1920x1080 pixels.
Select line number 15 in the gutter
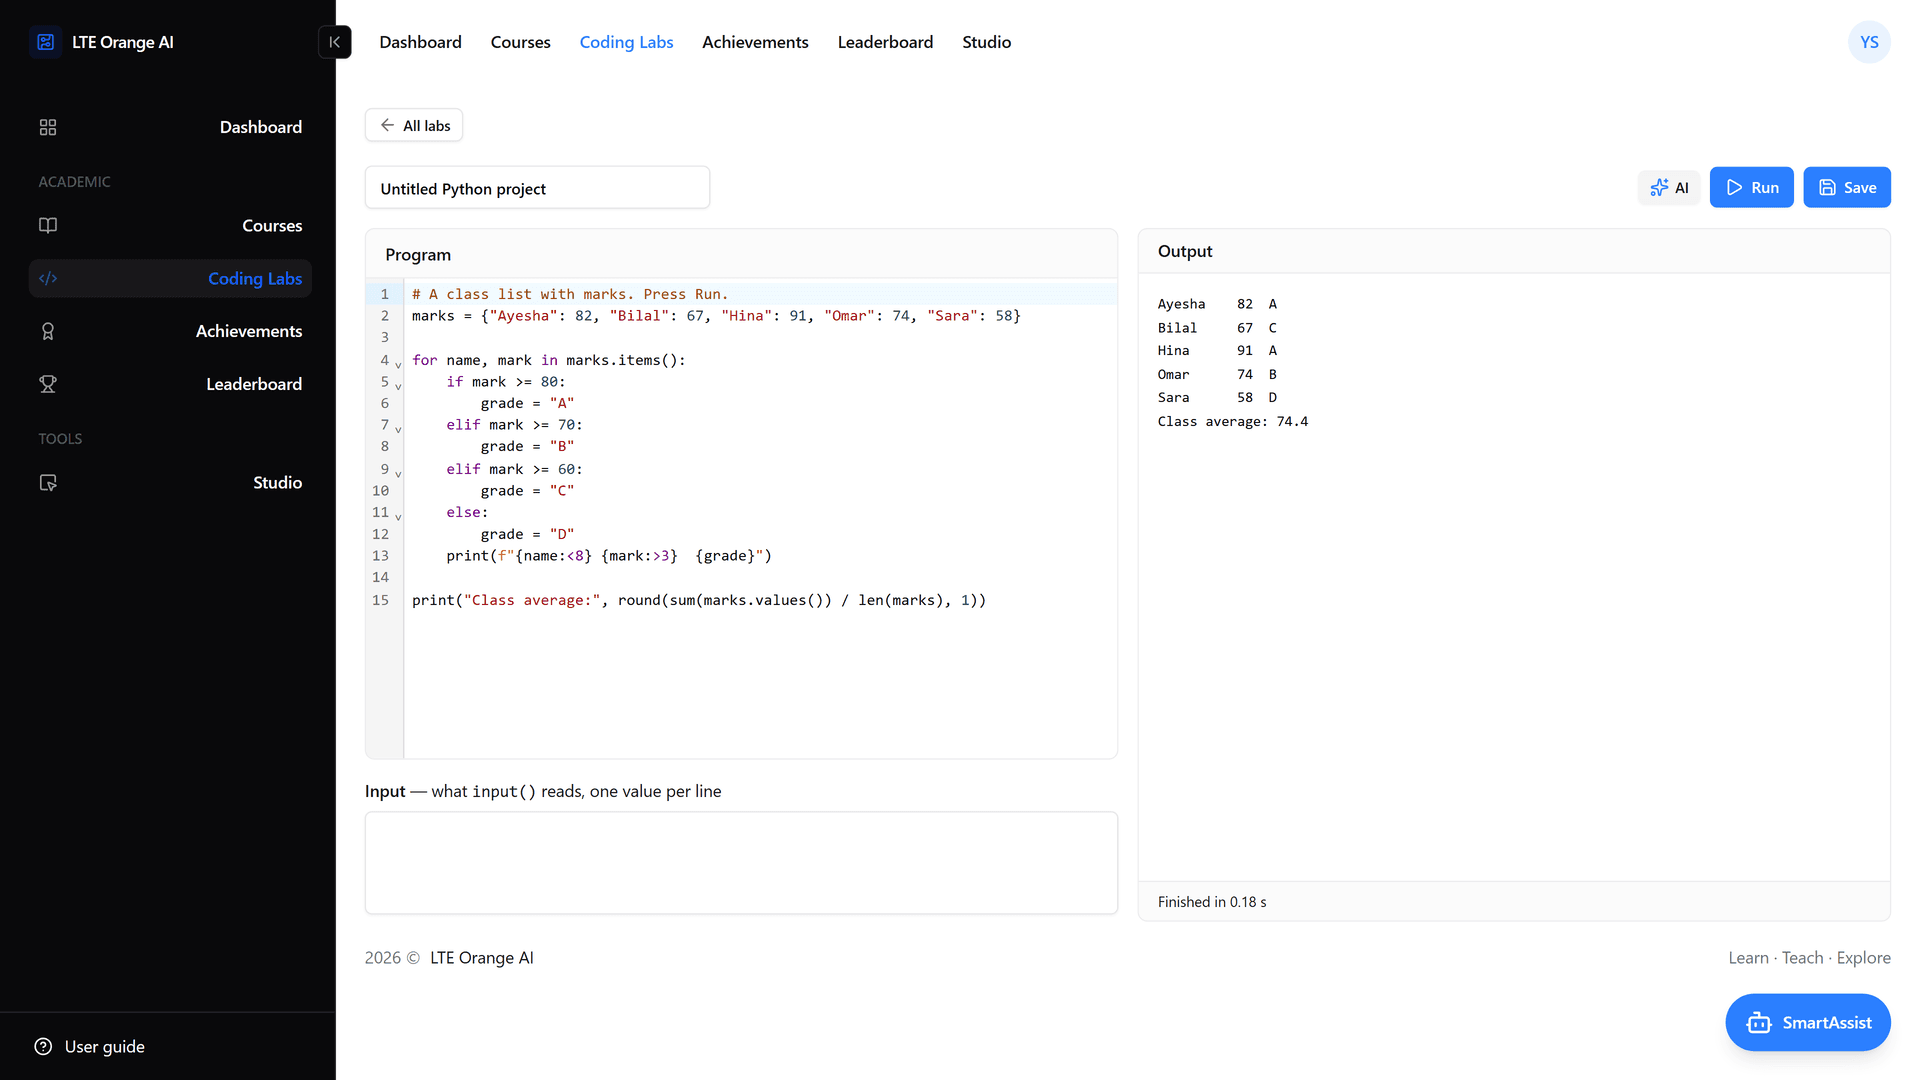[380, 600]
